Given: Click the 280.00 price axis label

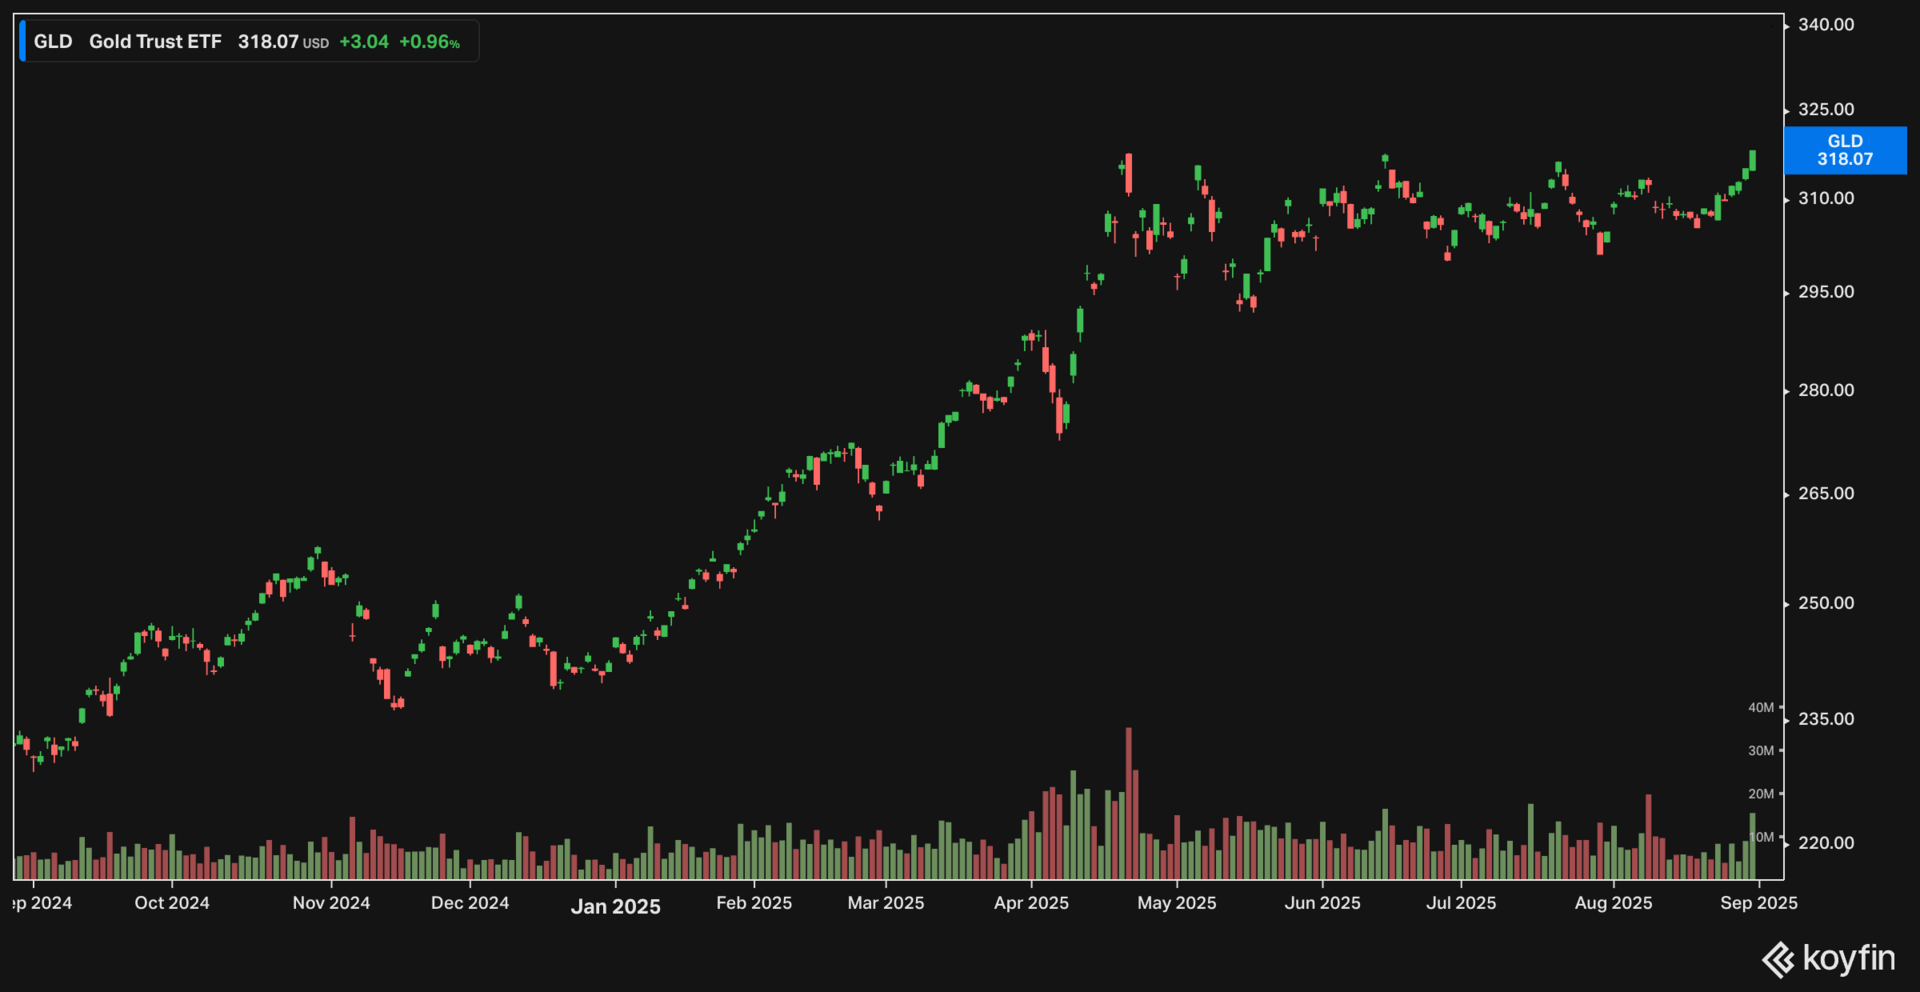Looking at the screenshot, I should pos(1826,391).
